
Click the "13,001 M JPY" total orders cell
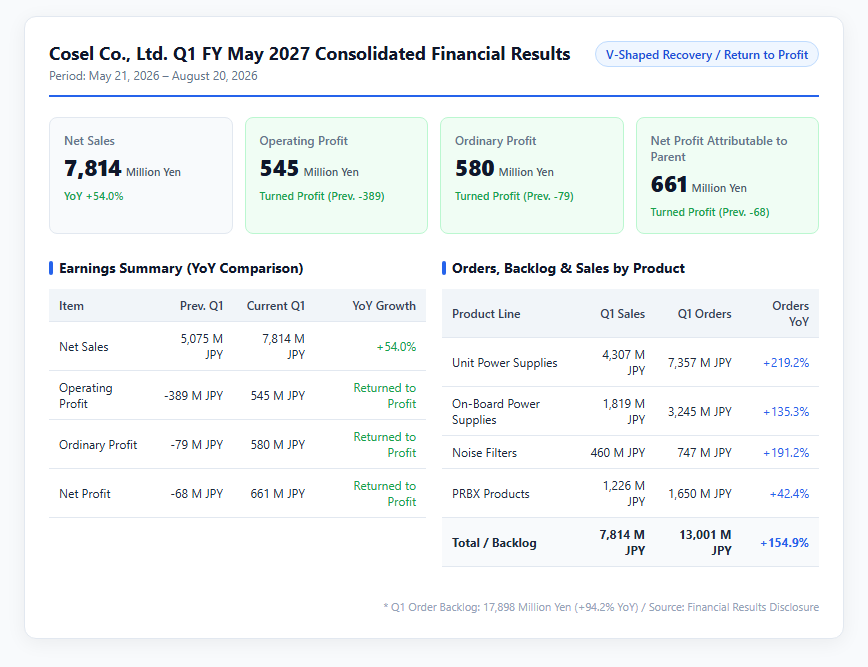click(705, 542)
